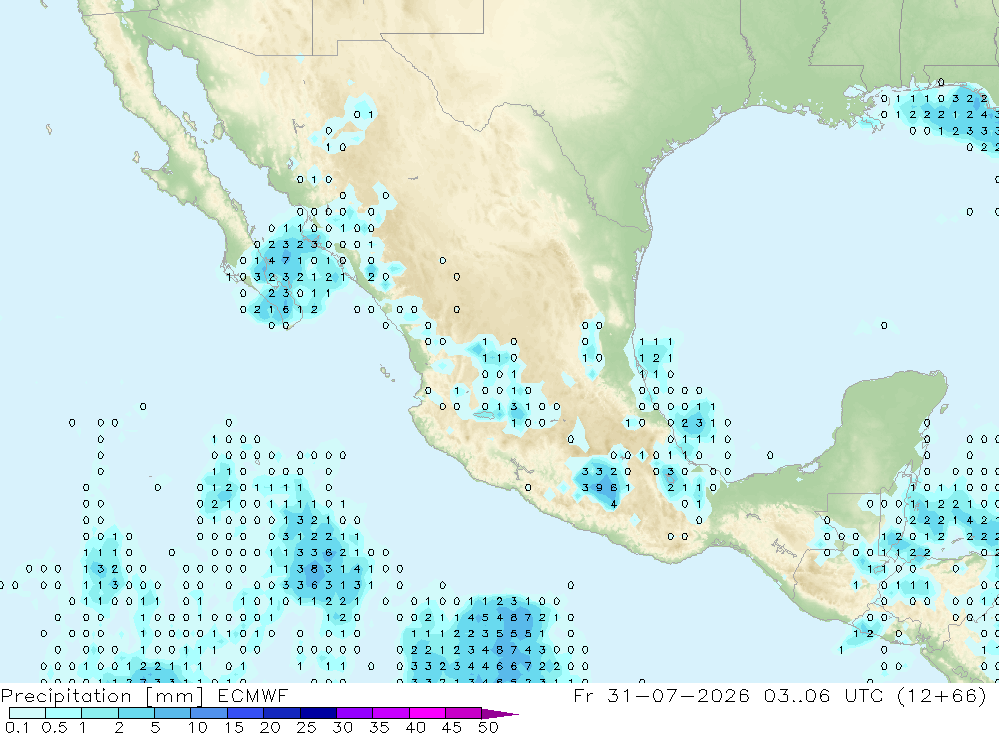Click the 'Precipitation' title word
Viewport: 1000px width, 733px height.
point(66,696)
